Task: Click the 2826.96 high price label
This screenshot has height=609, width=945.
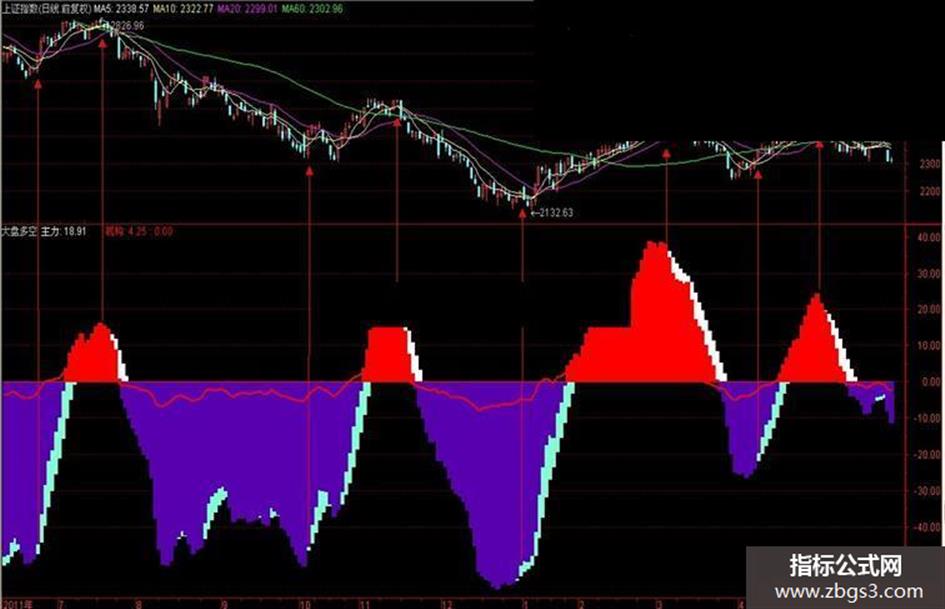Action: pos(127,25)
